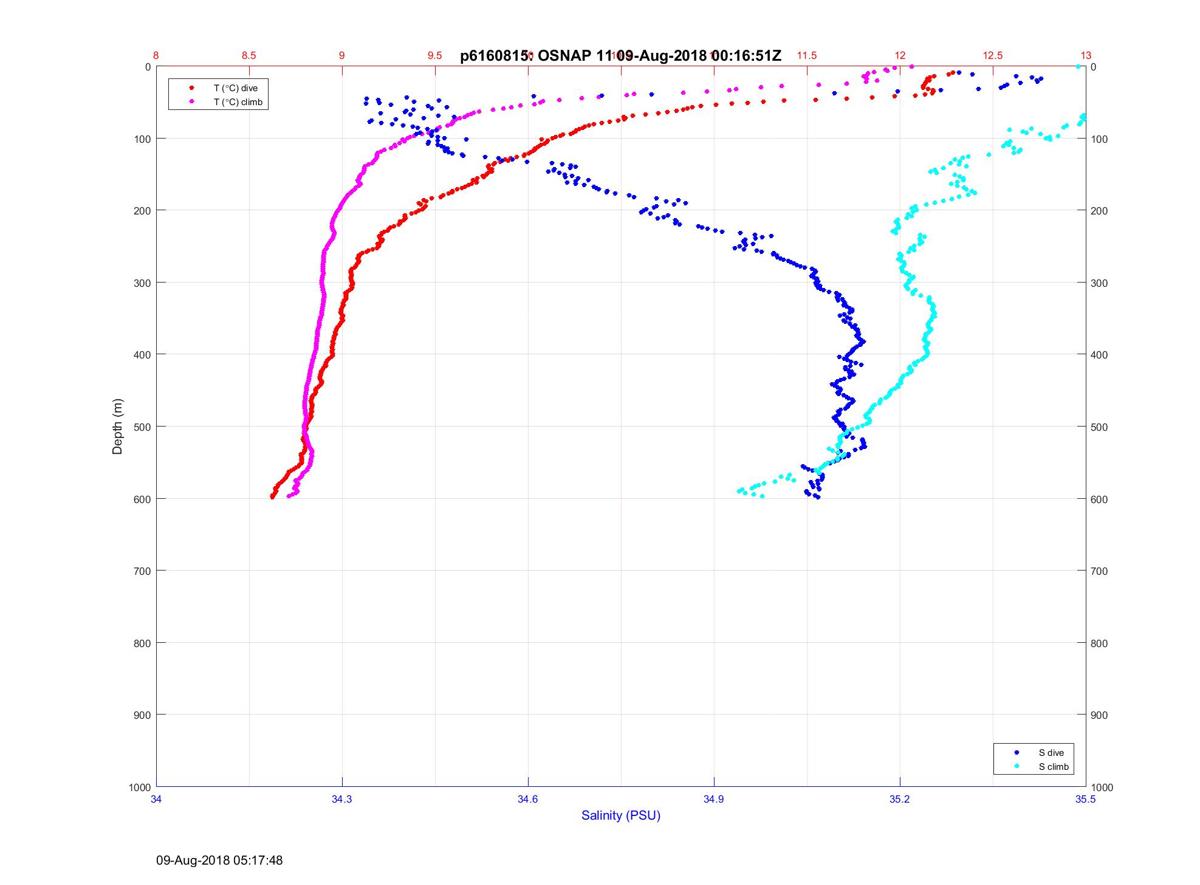Click depth tick 200 on left axis
The height and width of the screenshot is (885, 1200).
(x=141, y=211)
